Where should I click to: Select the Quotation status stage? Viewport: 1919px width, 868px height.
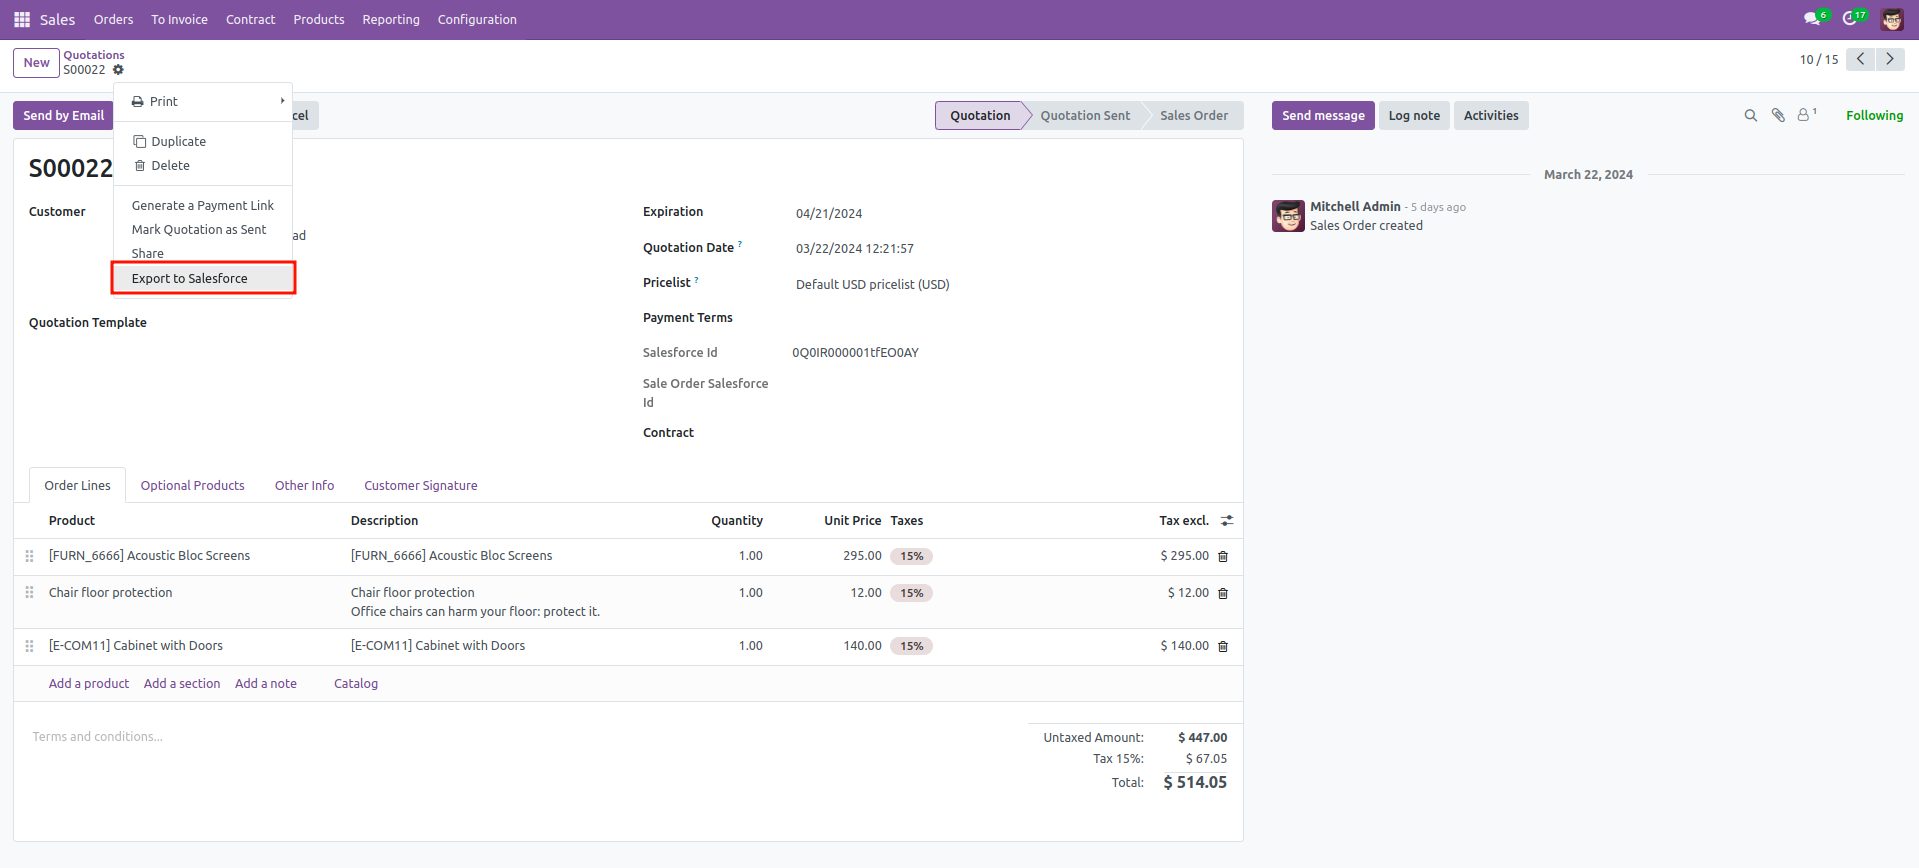(x=980, y=116)
